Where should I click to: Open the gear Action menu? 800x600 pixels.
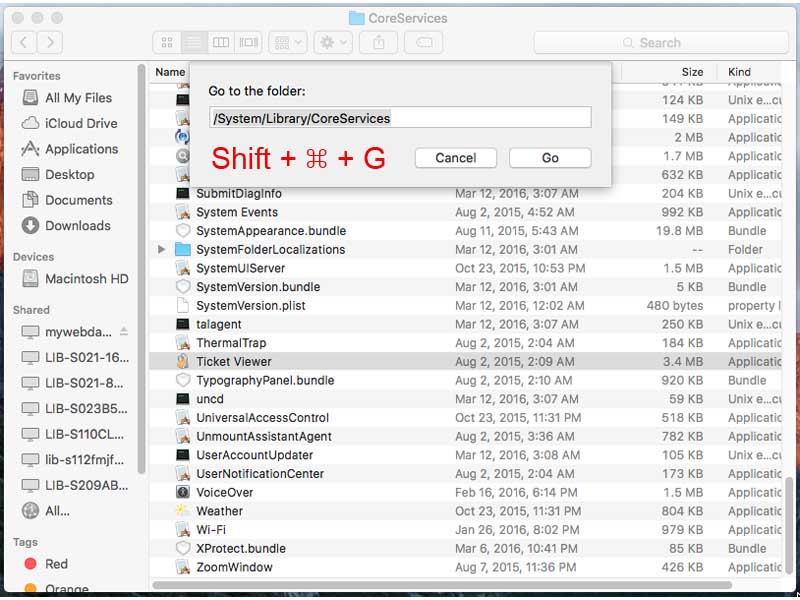(x=333, y=42)
